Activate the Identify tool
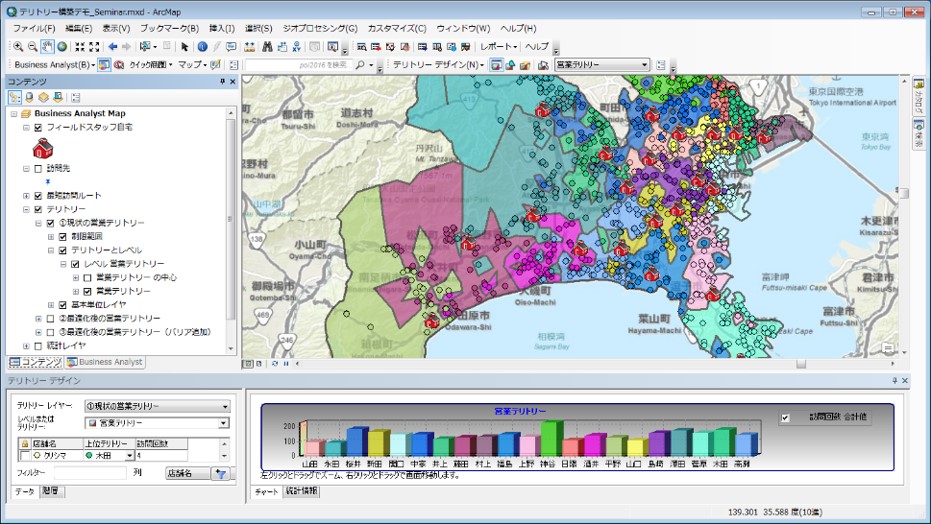 tap(202, 47)
